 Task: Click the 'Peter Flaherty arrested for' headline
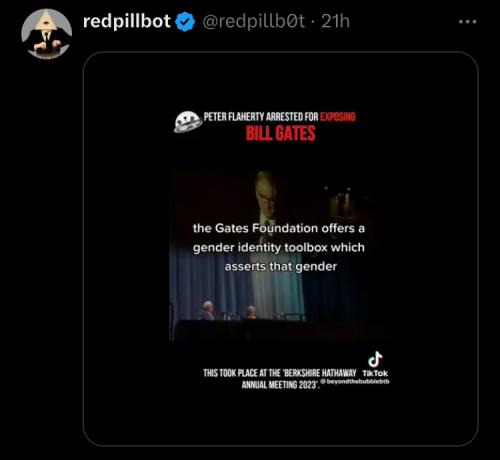261,117
